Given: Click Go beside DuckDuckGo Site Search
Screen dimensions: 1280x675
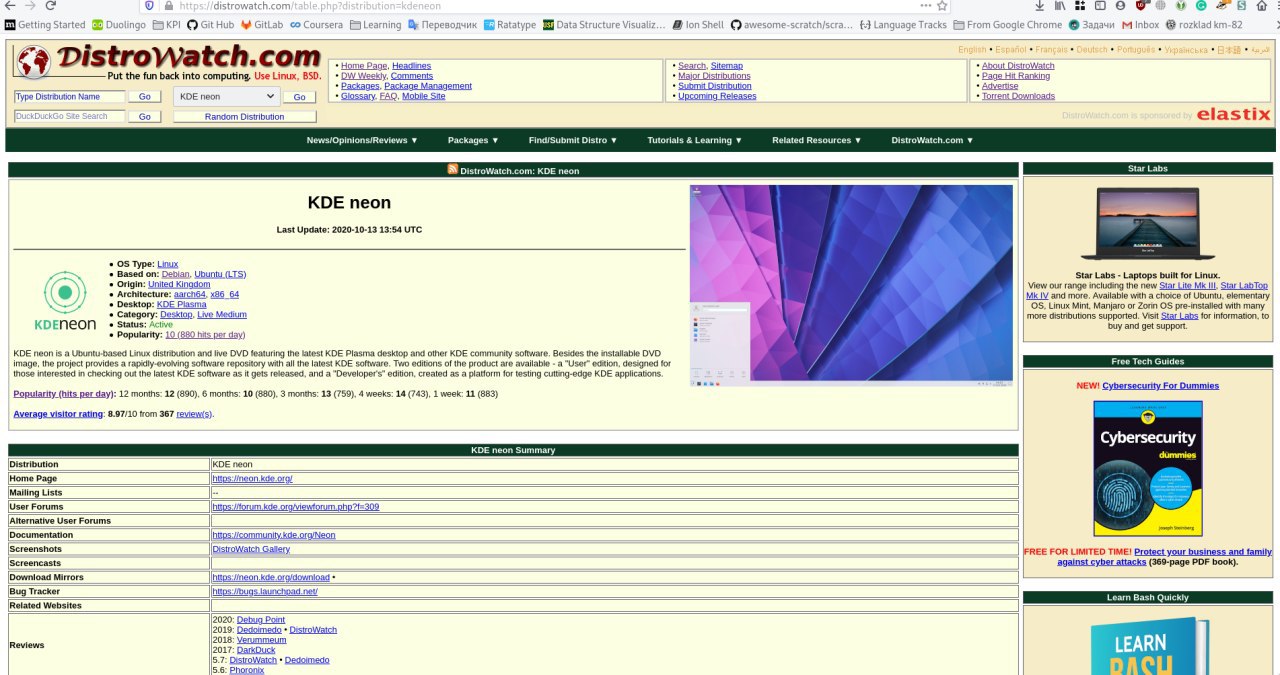Looking at the screenshot, I should [x=145, y=117].
